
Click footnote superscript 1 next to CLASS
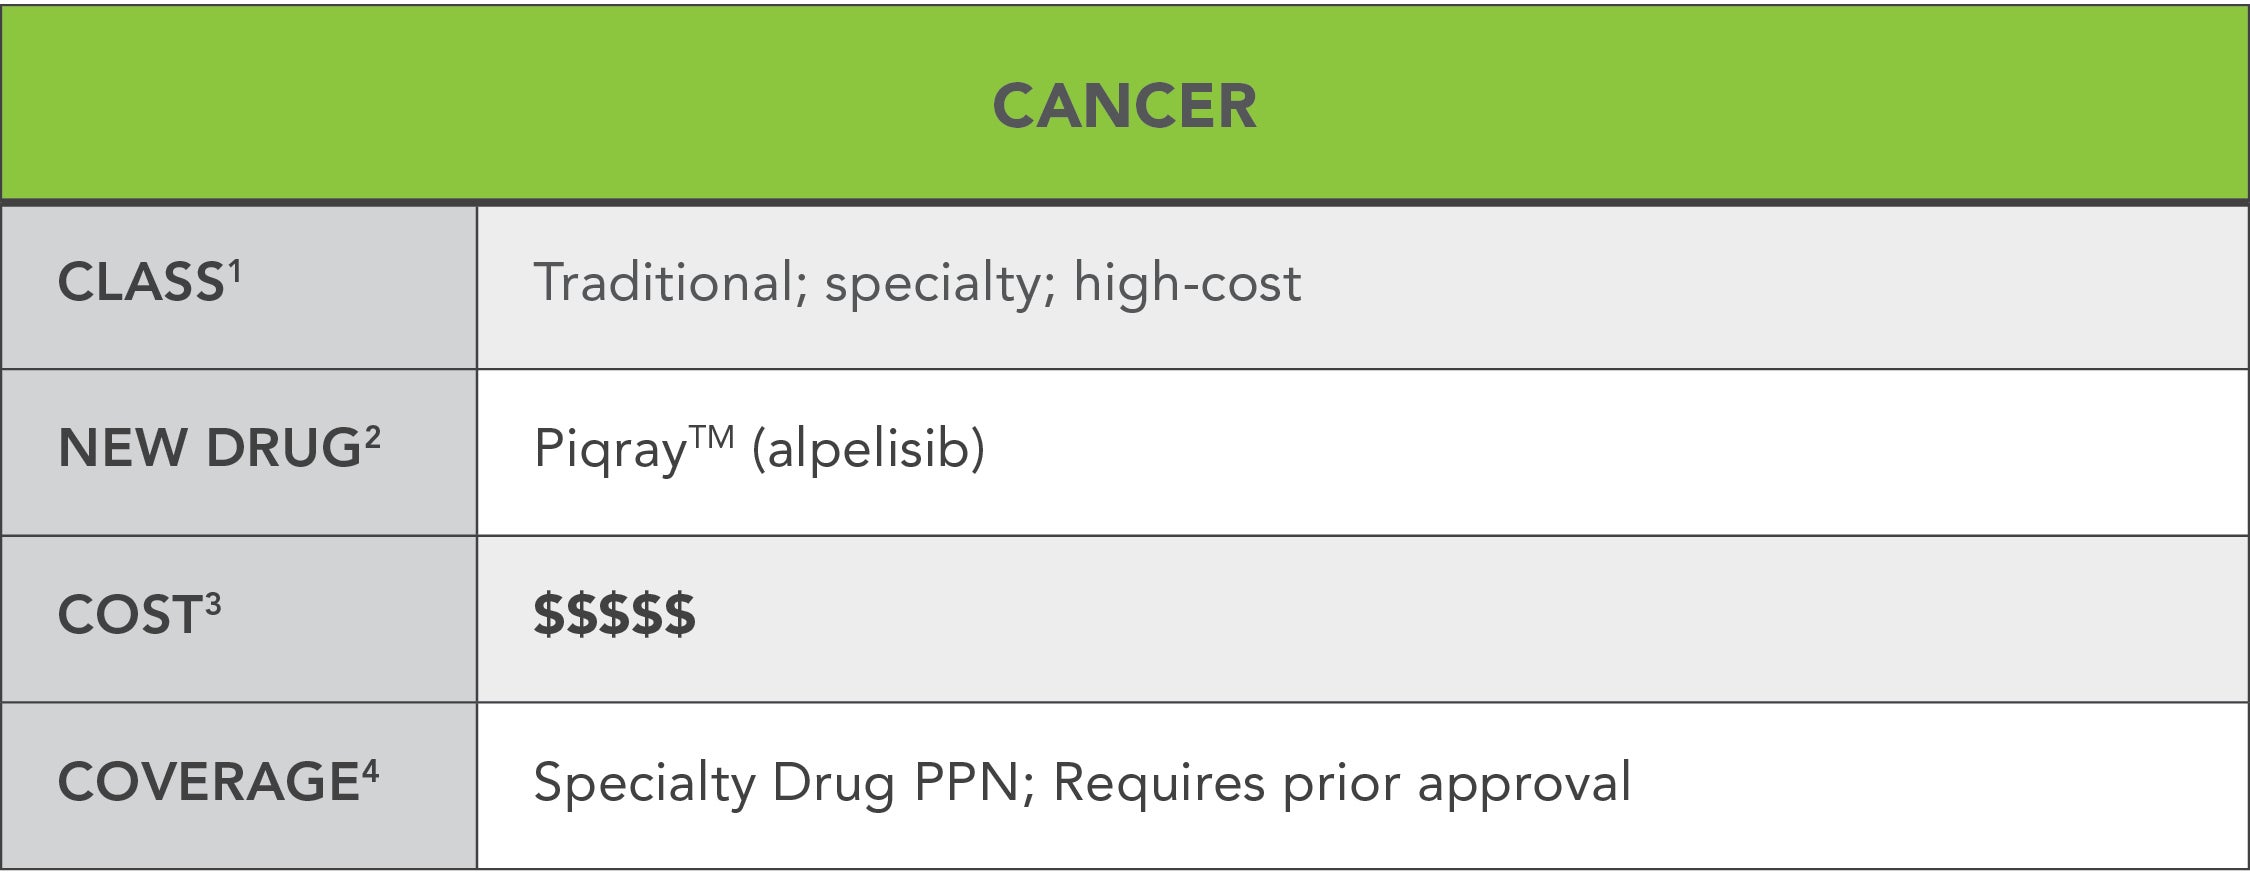235,270
